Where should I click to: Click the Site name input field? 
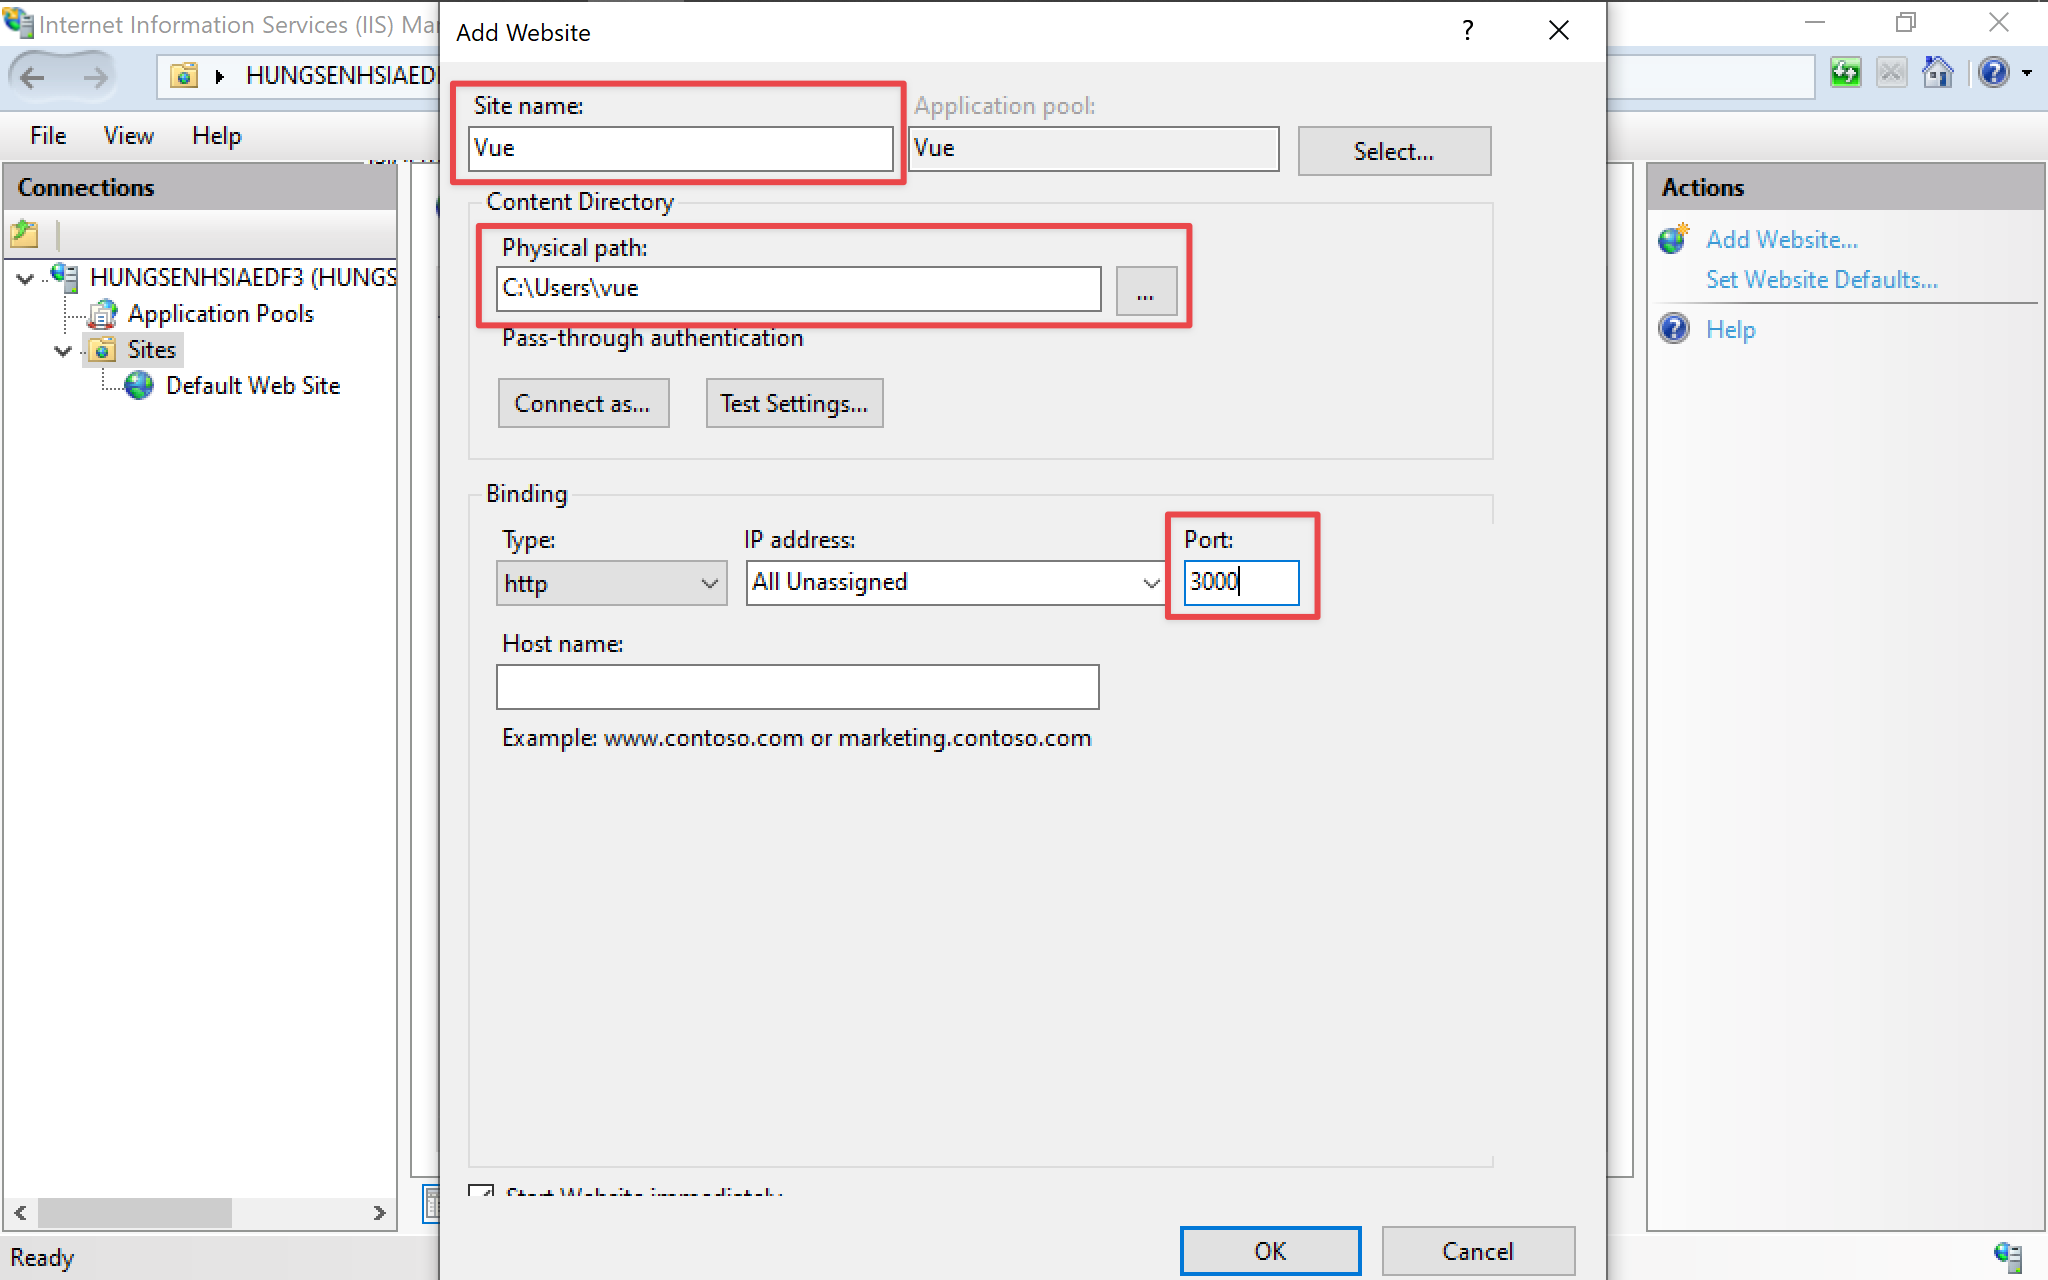pyautogui.click(x=681, y=149)
